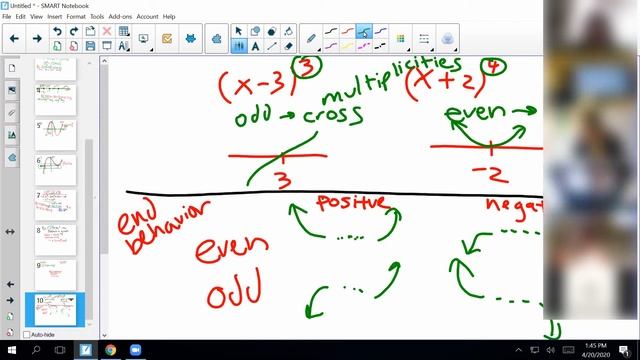
Task: Open the pen types dropdown
Action: click(319, 50)
